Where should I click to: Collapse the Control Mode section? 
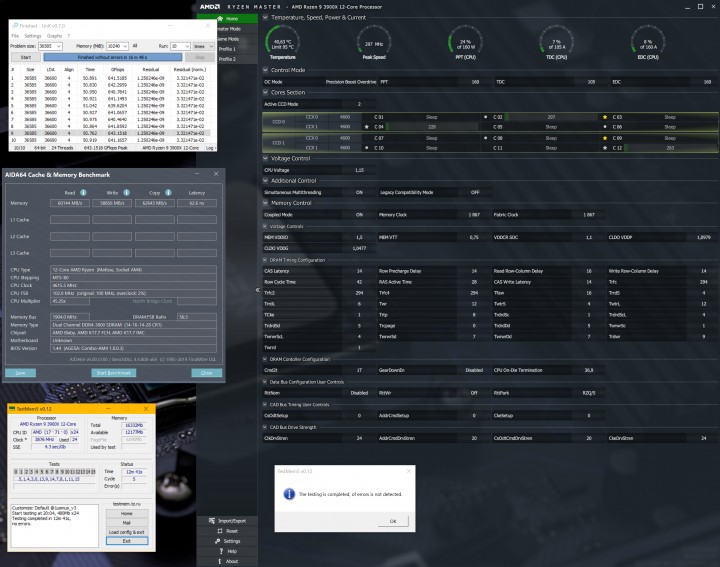coord(265,70)
